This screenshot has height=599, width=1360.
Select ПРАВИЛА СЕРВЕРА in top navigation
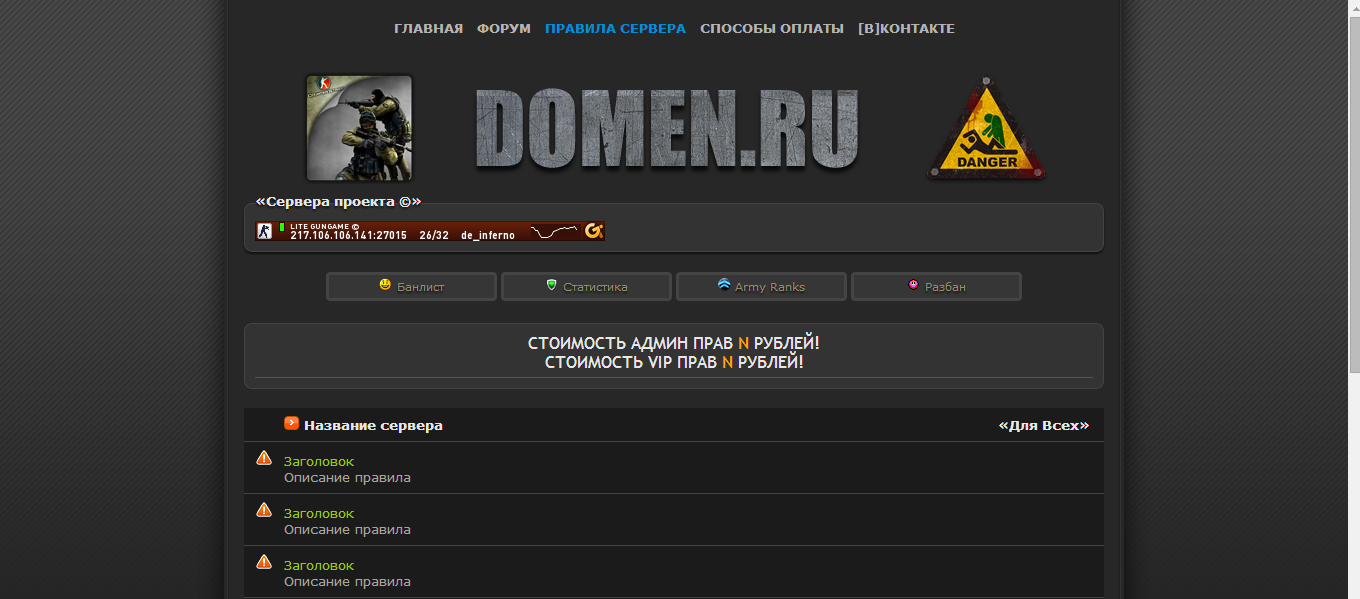615,28
